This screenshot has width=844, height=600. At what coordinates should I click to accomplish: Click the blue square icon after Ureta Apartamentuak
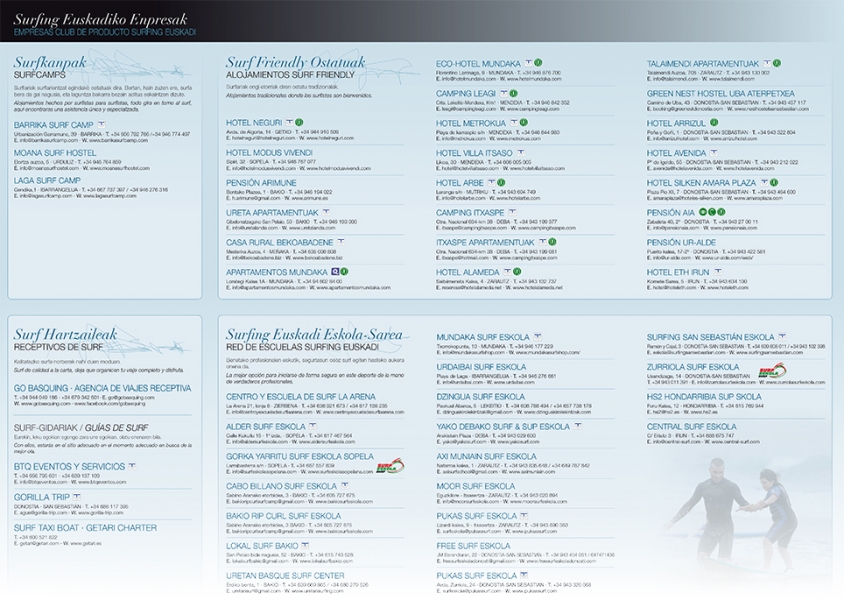(x=326, y=212)
